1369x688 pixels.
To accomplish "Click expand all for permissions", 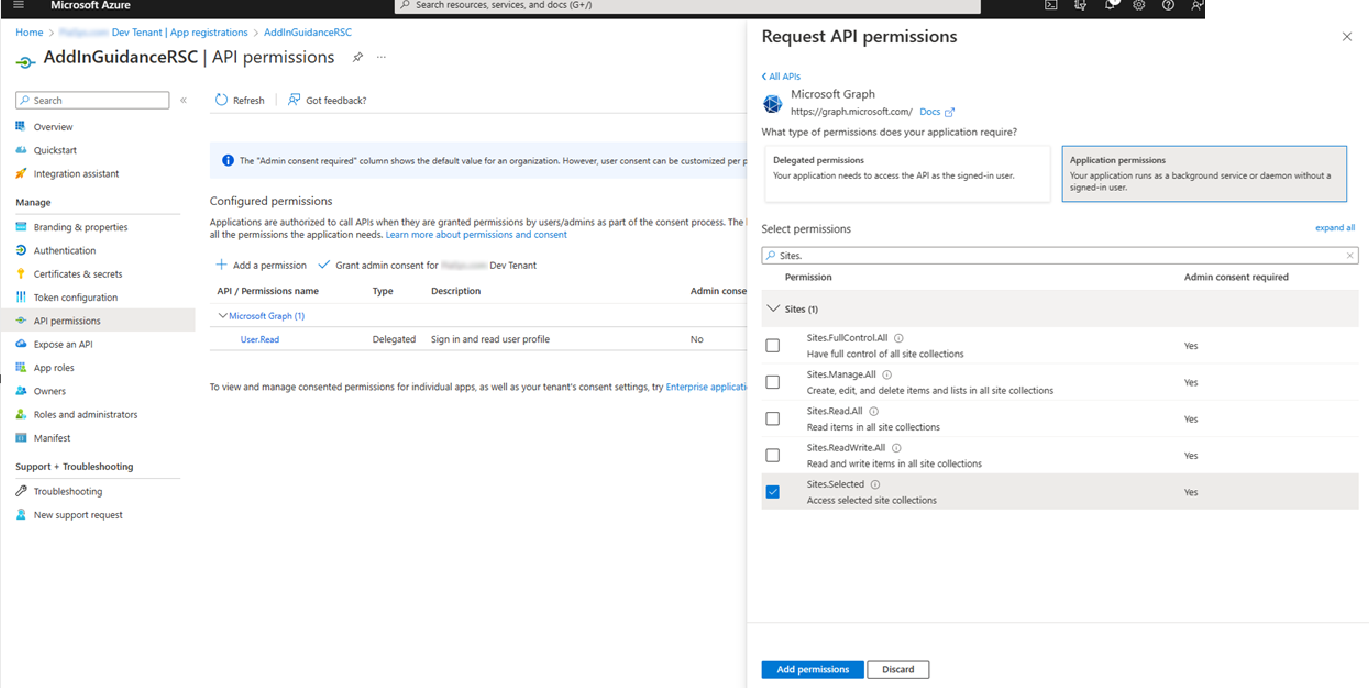I will 1335,228.
